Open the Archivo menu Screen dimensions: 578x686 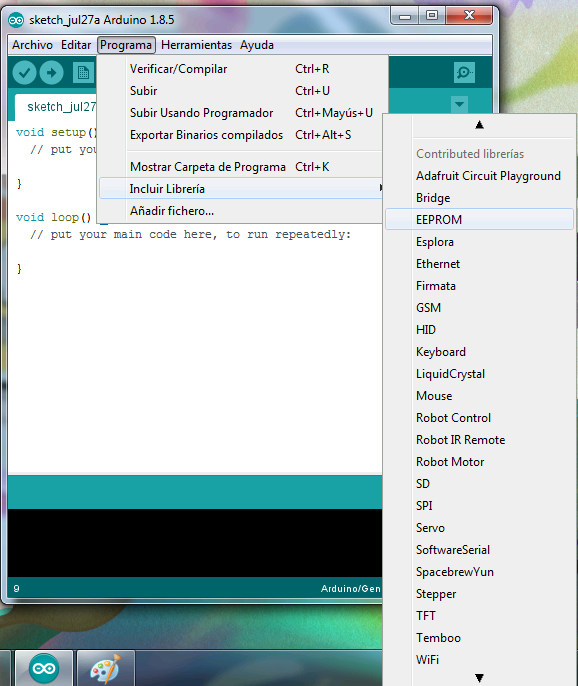[32, 45]
